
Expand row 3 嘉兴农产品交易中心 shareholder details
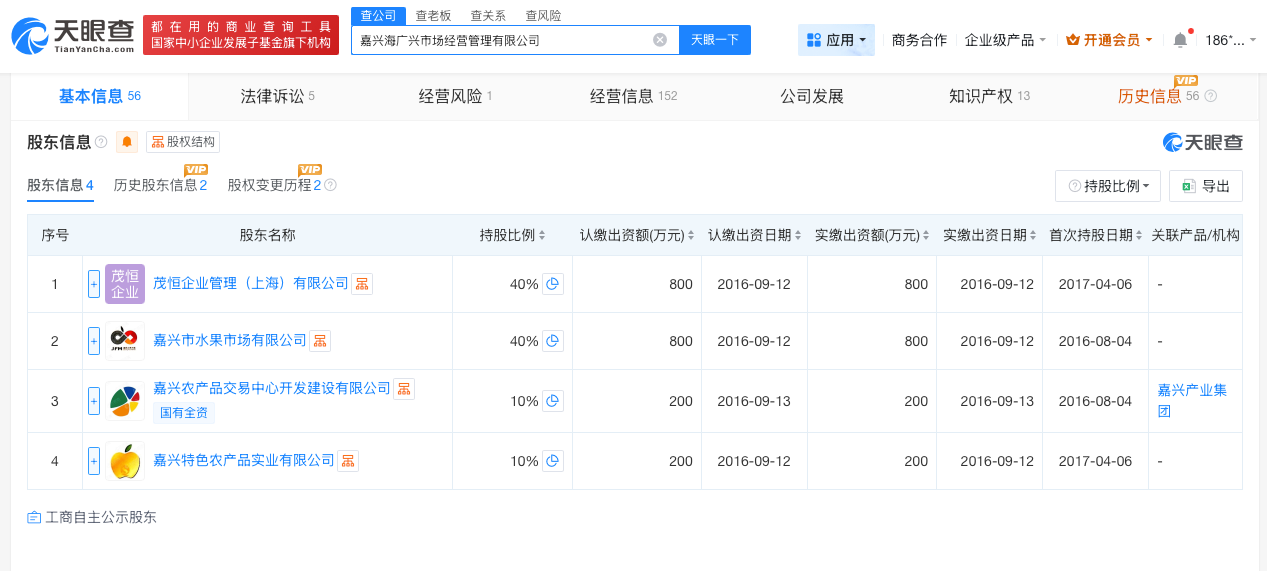(x=94, y=401)
